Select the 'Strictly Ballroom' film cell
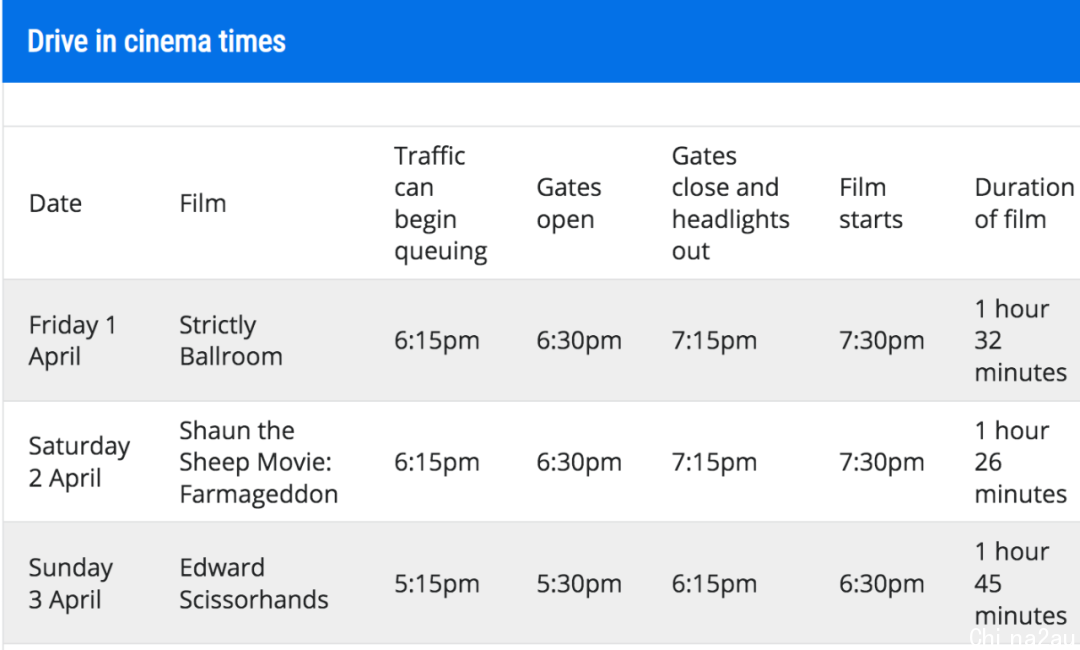This screenshot has height=650, width=1080. (x=231, y=341)
